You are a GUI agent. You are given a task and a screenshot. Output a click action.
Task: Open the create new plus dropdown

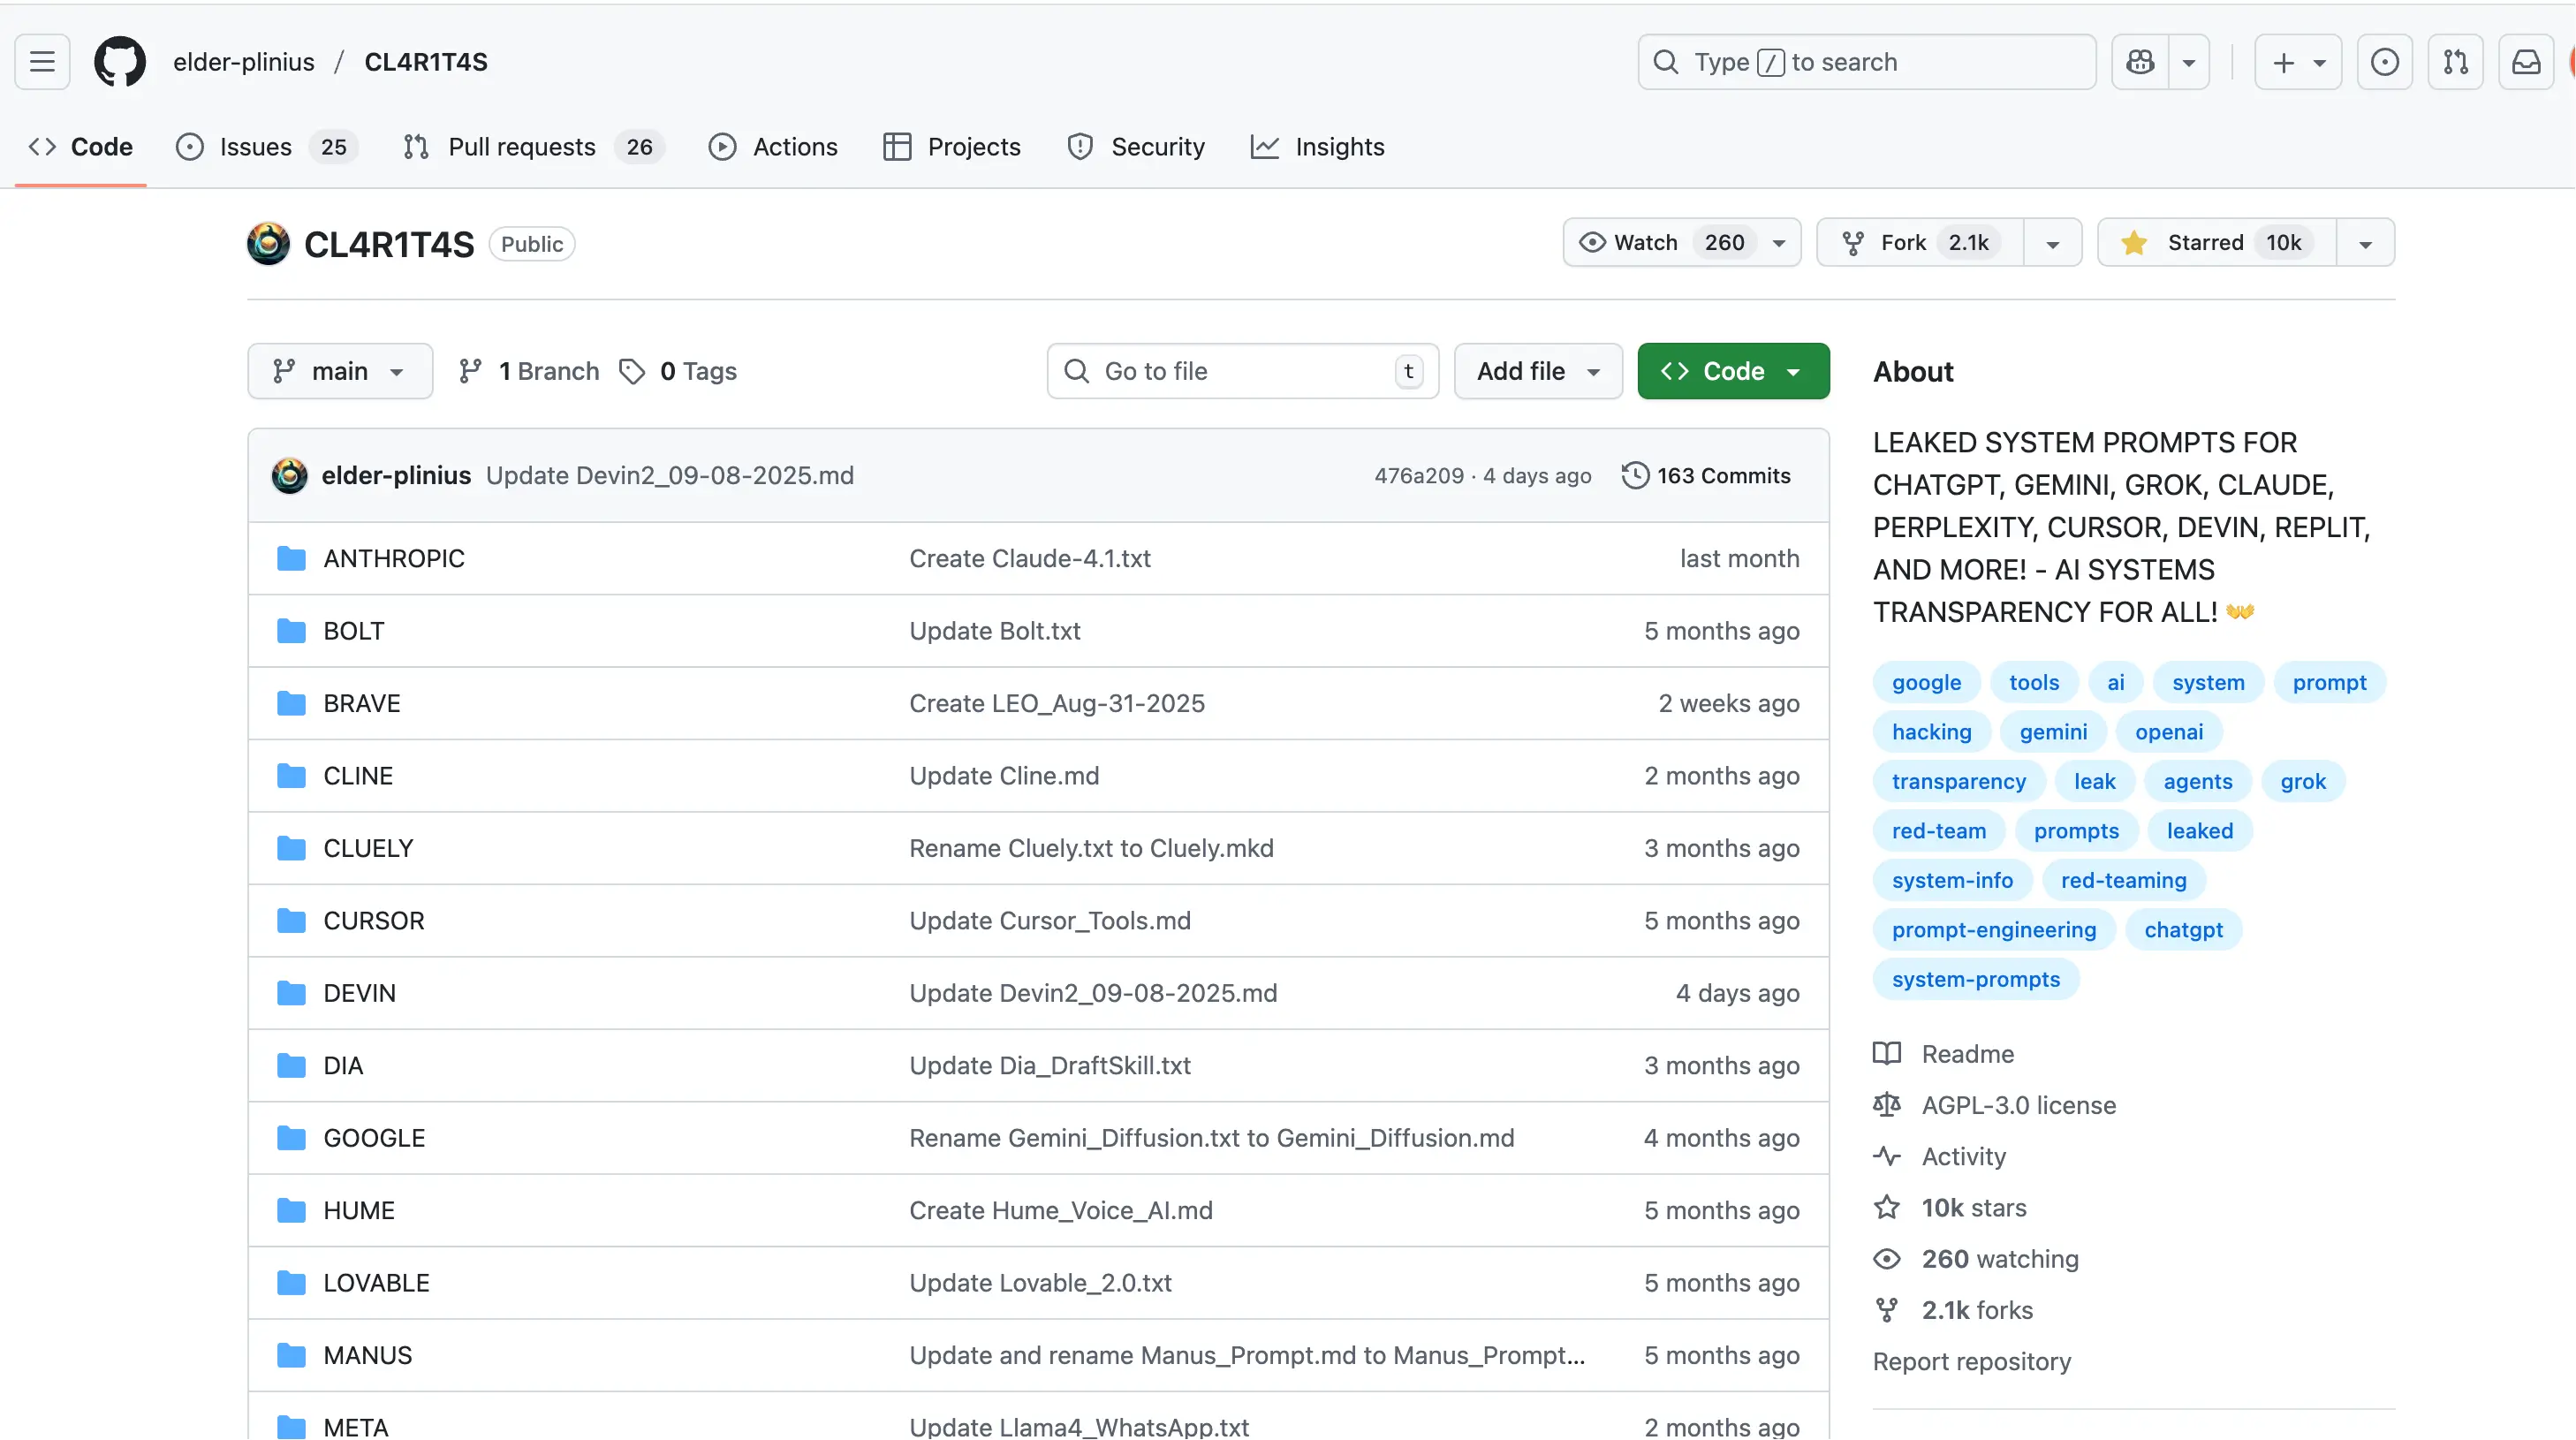click(2298, 62)
